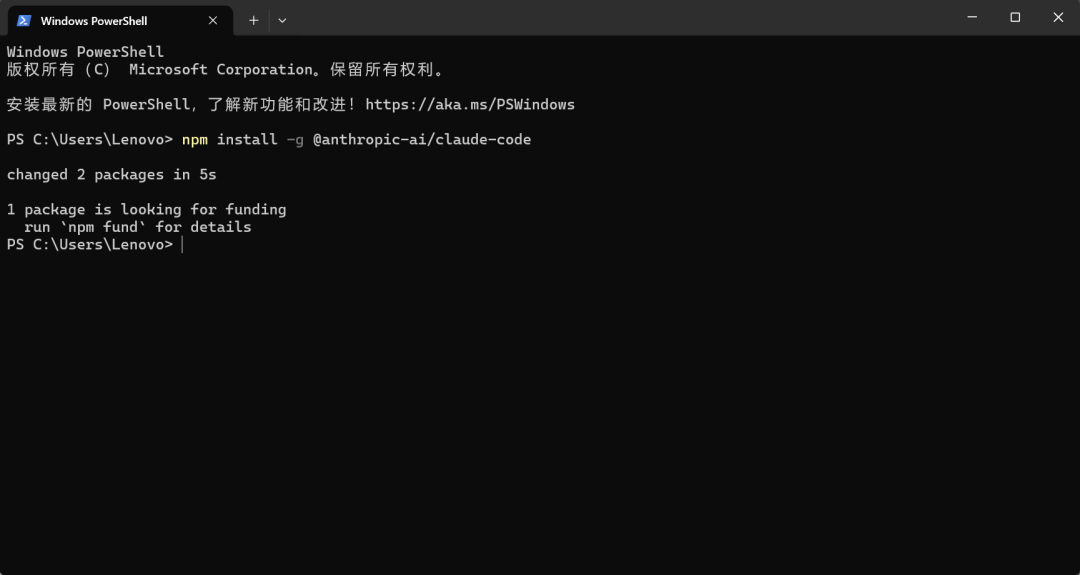Select the Windows PowerShell tab title
1080x575 pixels.
(94, 21)
